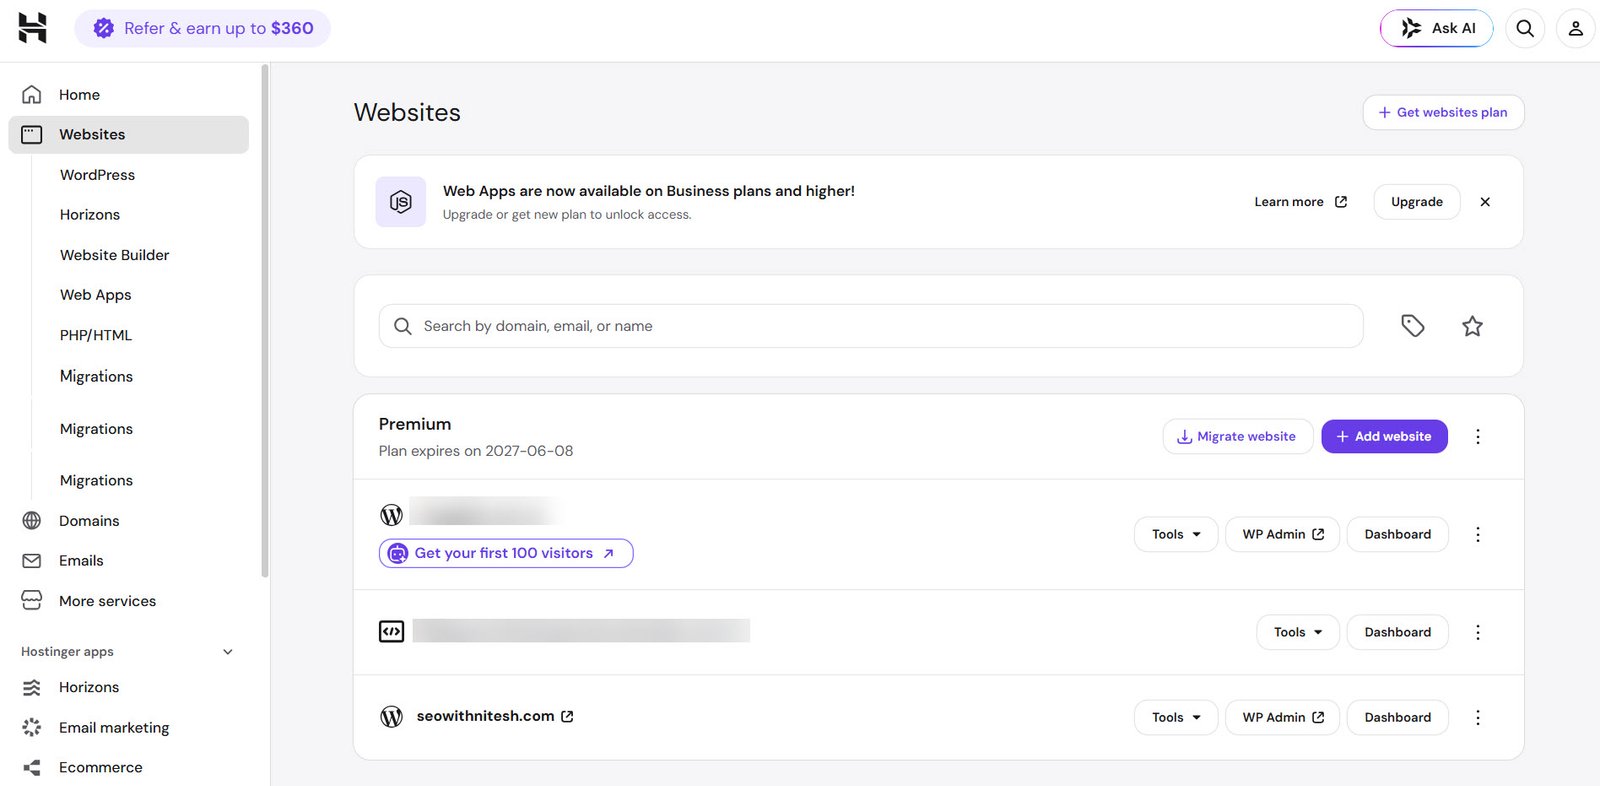
Task: Open Premium plan three-dot menu
Action: pos(1478,436)
